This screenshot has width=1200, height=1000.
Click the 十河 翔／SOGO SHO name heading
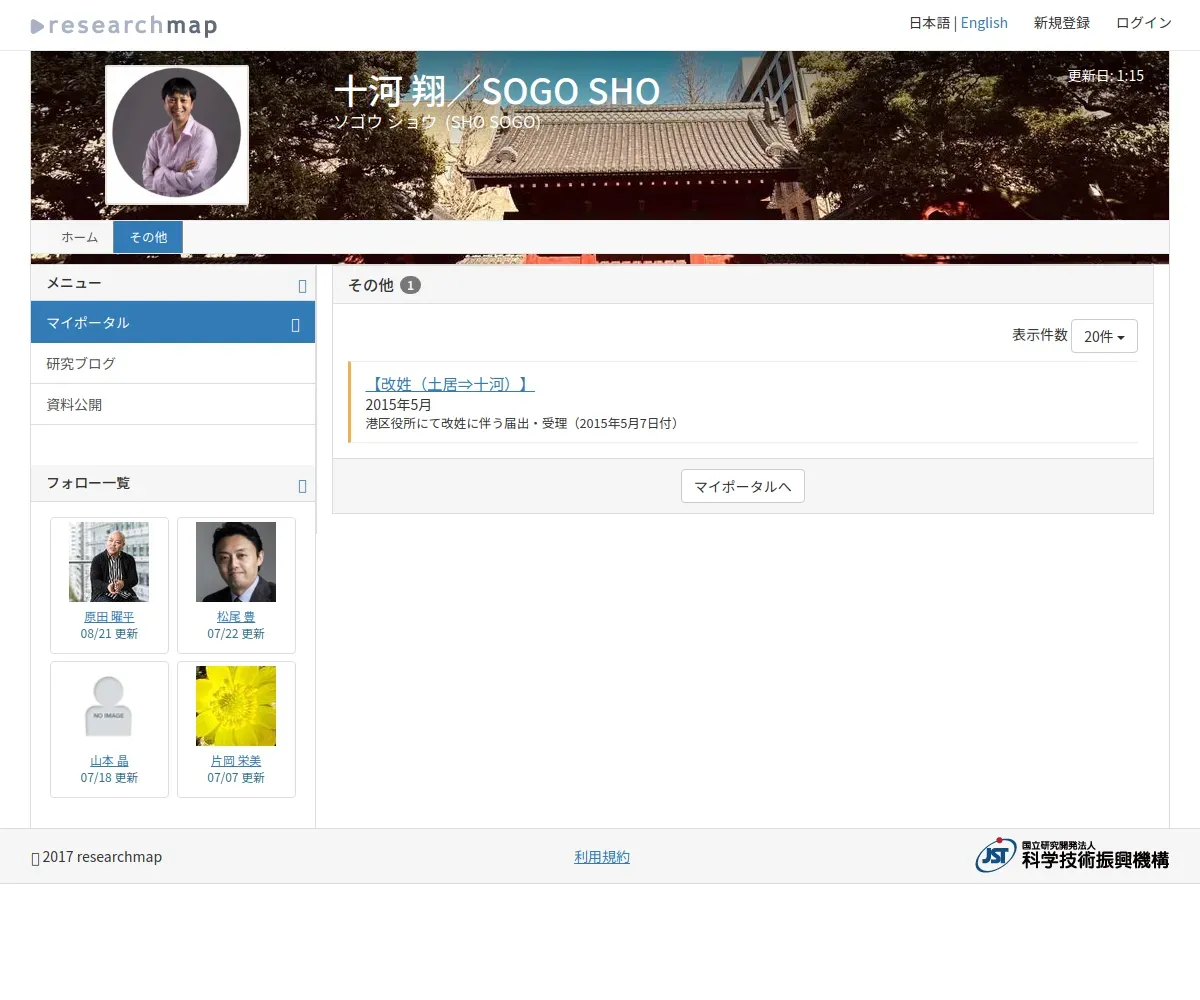pos(497,91)
